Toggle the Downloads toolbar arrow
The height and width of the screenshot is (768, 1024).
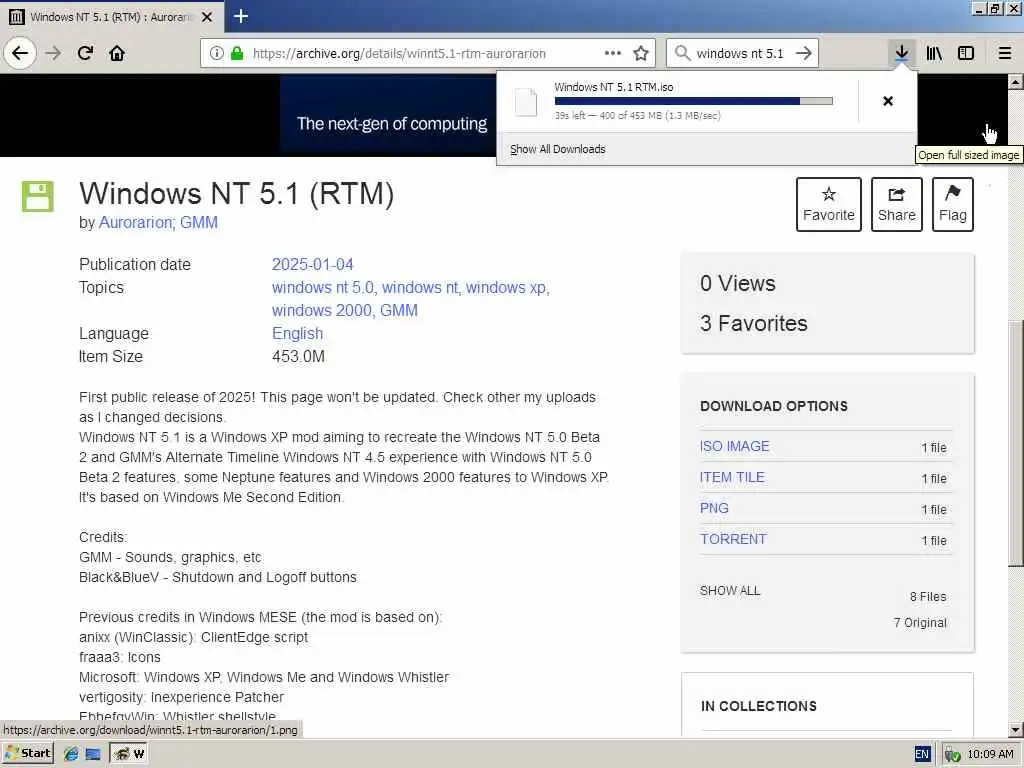[x=901, y=53]
